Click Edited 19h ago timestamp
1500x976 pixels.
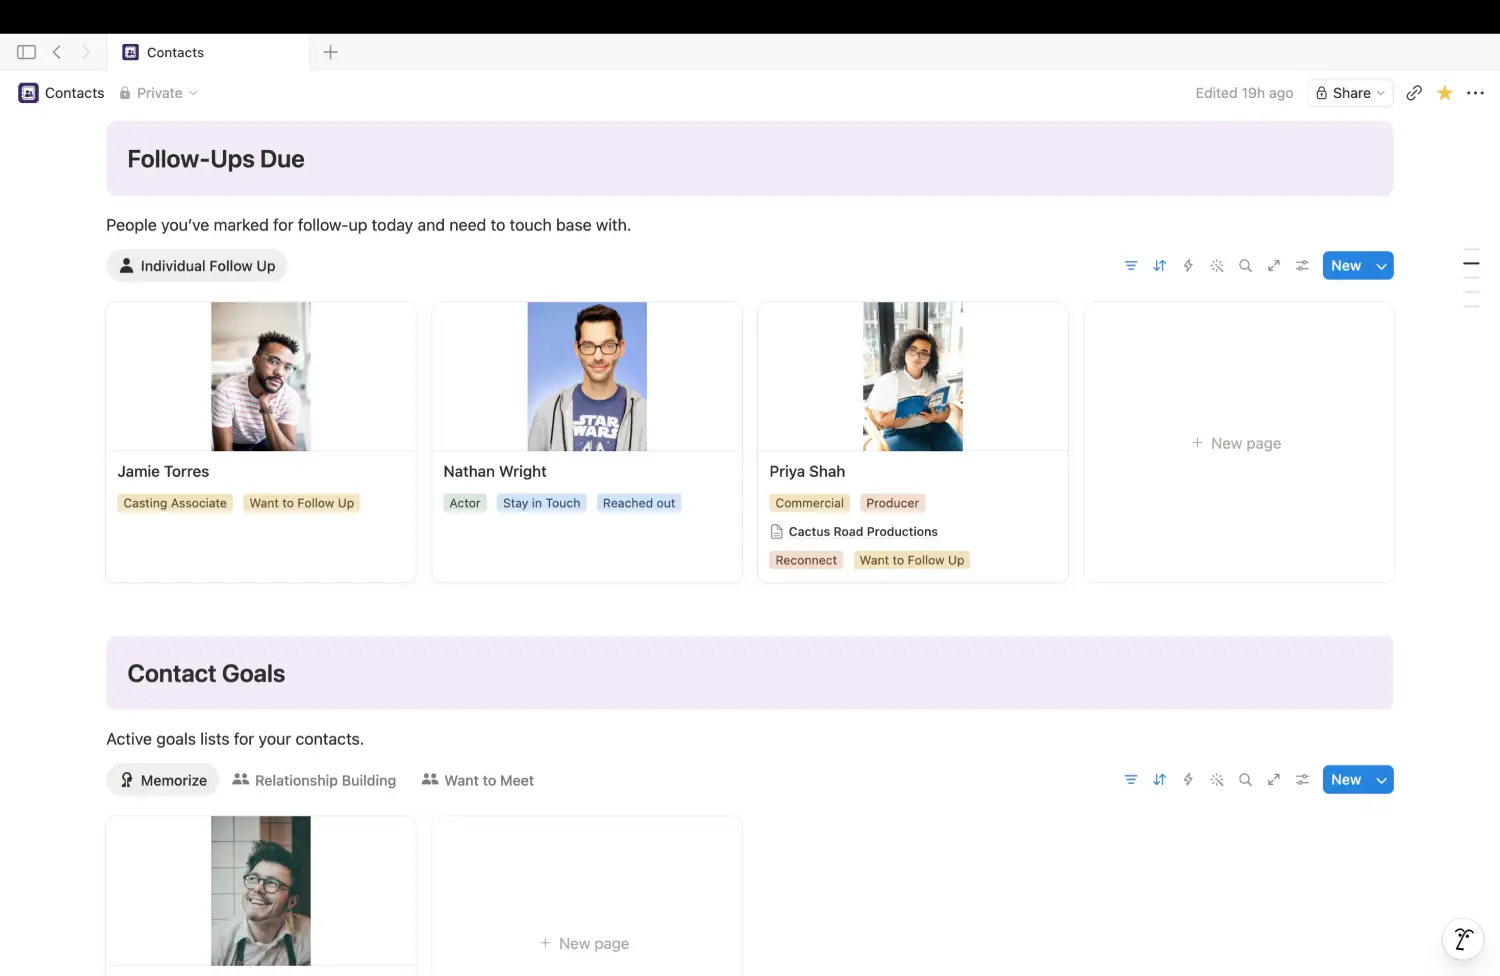tap(1244, 93)
